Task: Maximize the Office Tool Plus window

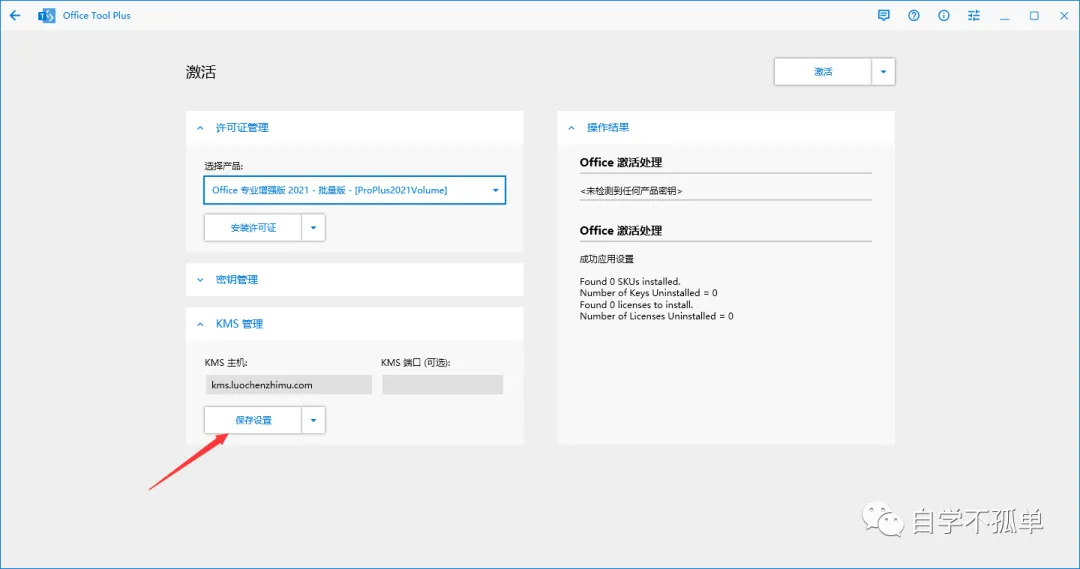Action: (x=1034, y=15)
